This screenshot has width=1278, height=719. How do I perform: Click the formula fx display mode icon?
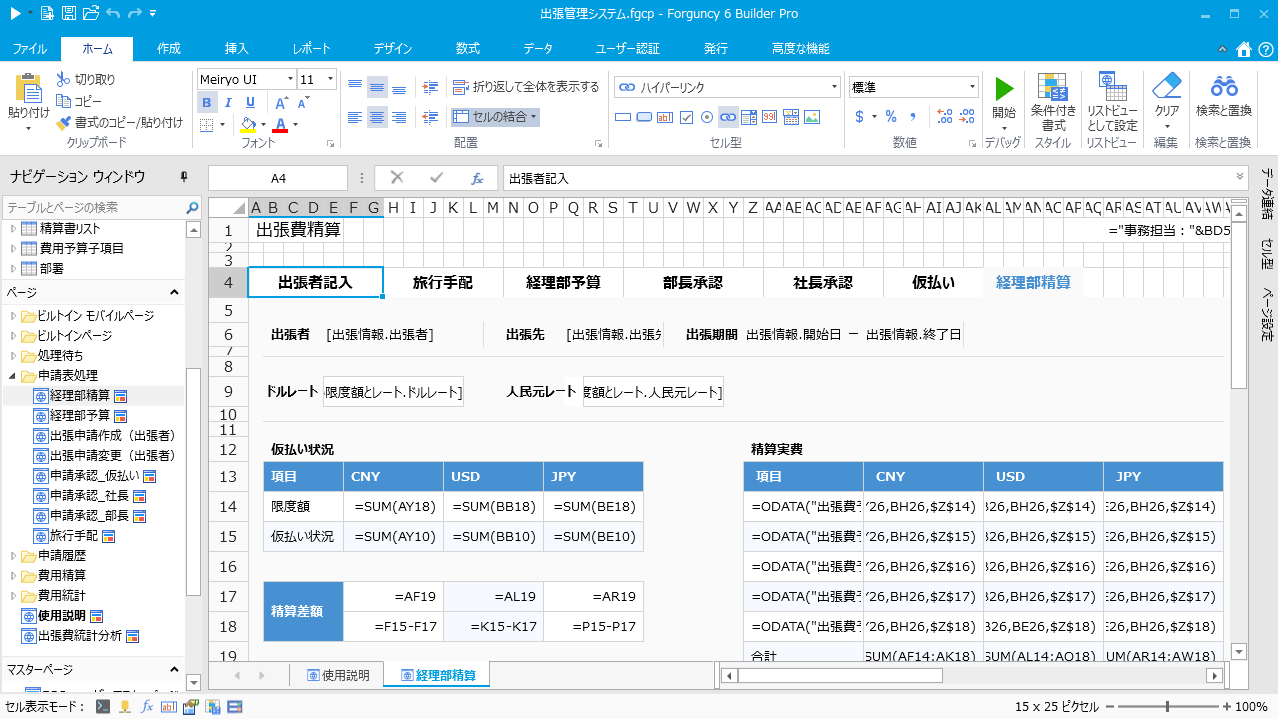147,706
